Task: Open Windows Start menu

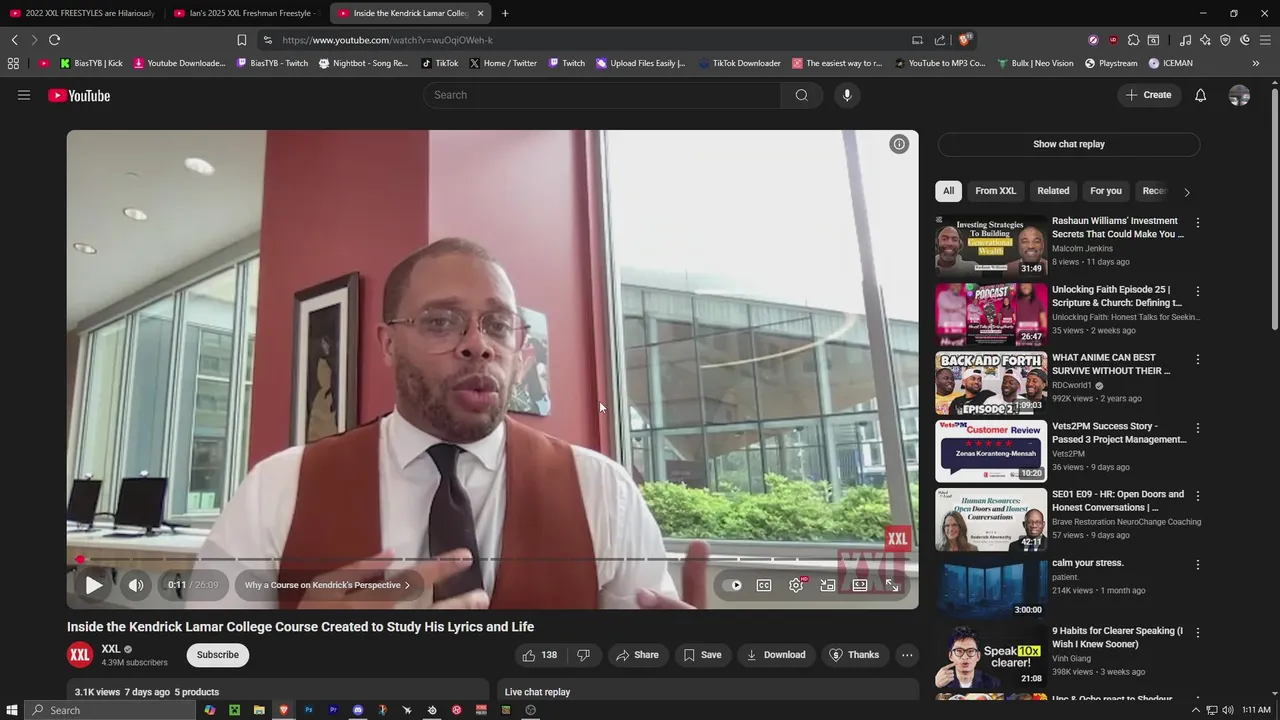Action: [12, 710]
